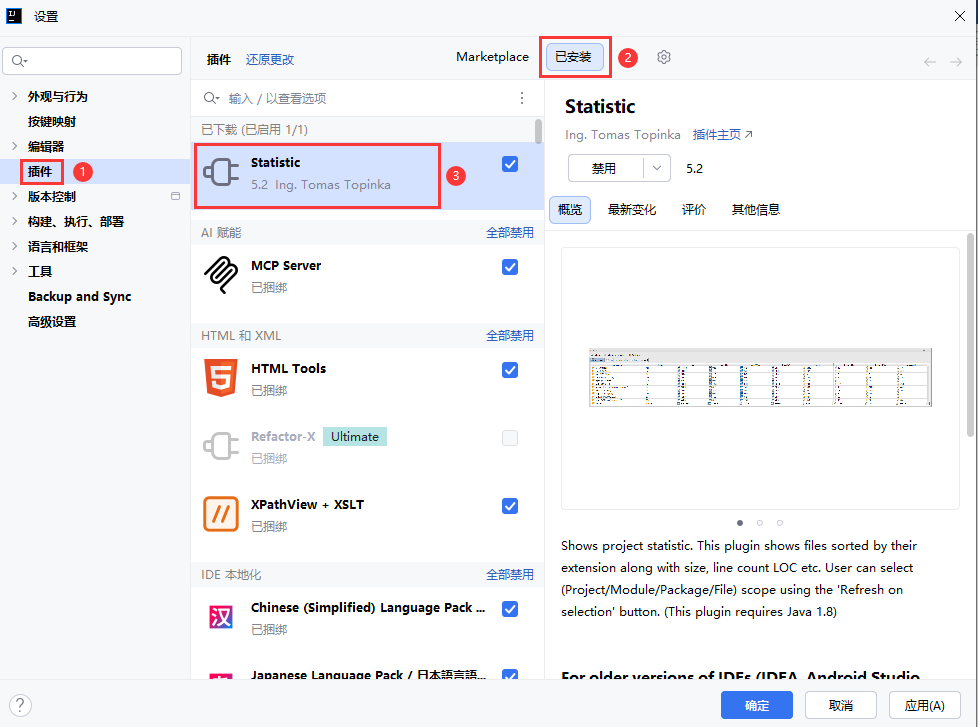Click the HTML Tools plugin icon
The width and height of the screenshot is (978, 727).
pos(221,378)
